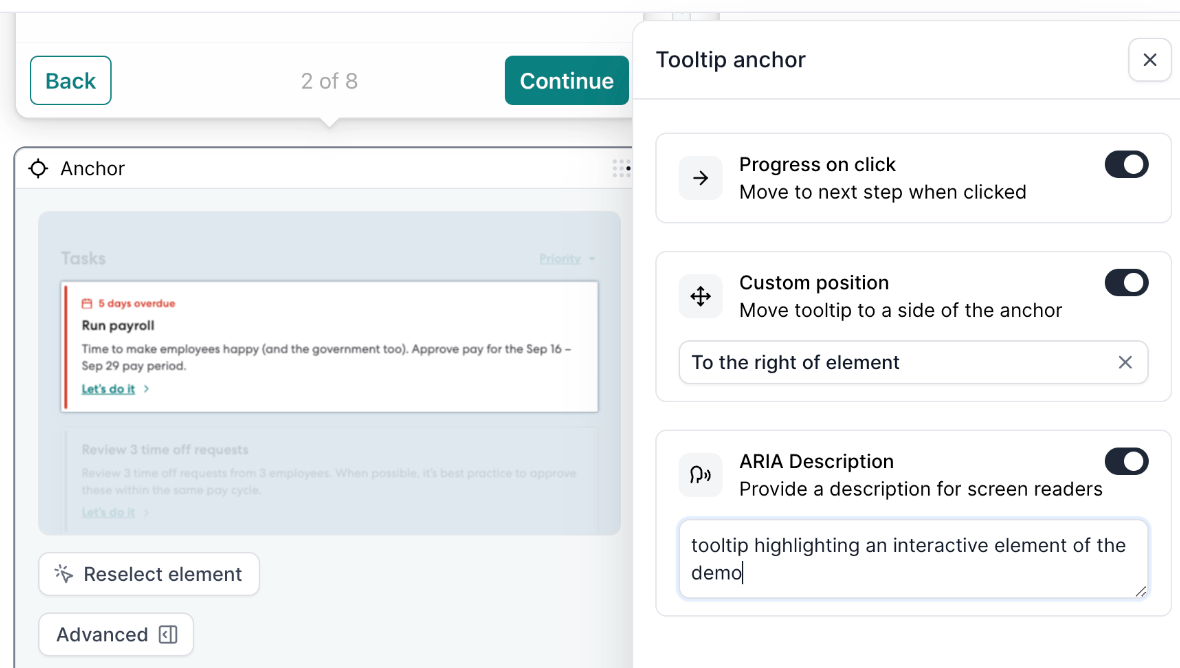Turn off the Custom position toggle

click(x=1126, y=283)
